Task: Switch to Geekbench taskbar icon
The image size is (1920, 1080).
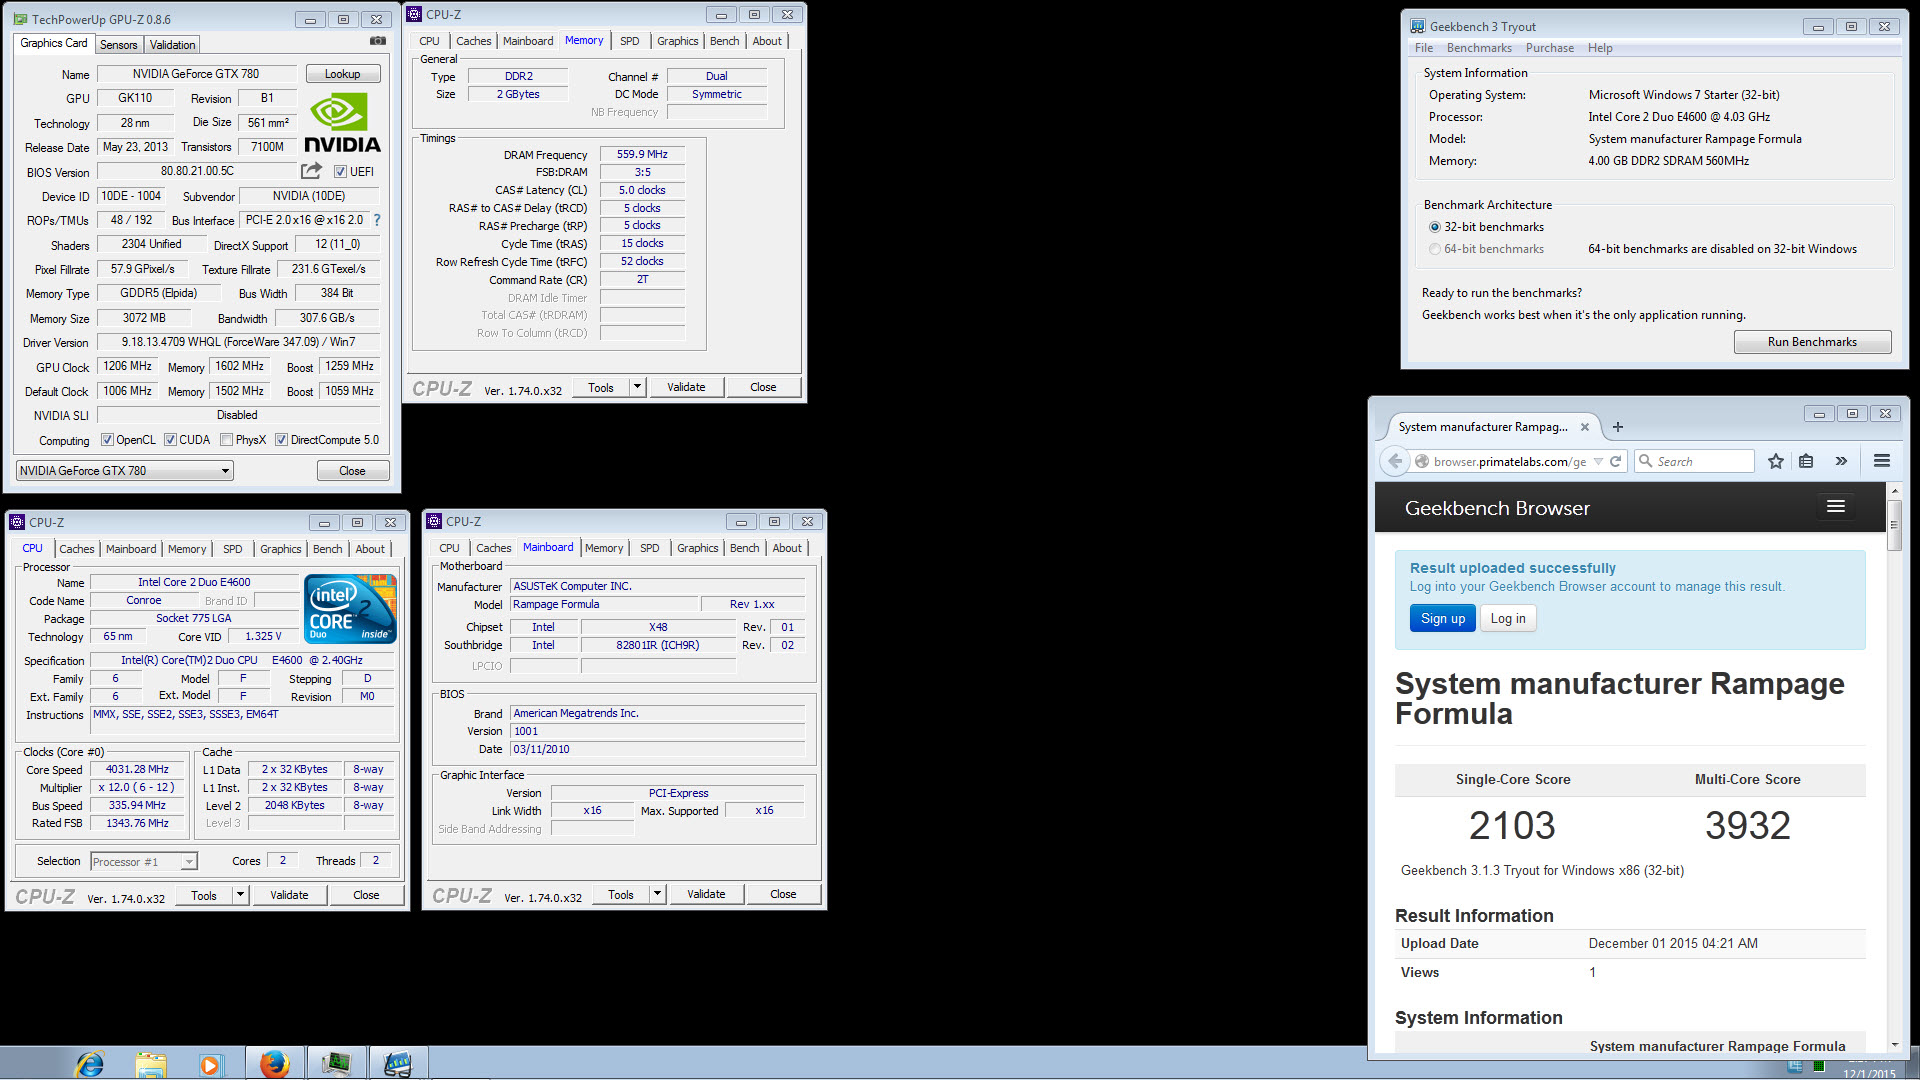Action: [x=398, y=1064]
